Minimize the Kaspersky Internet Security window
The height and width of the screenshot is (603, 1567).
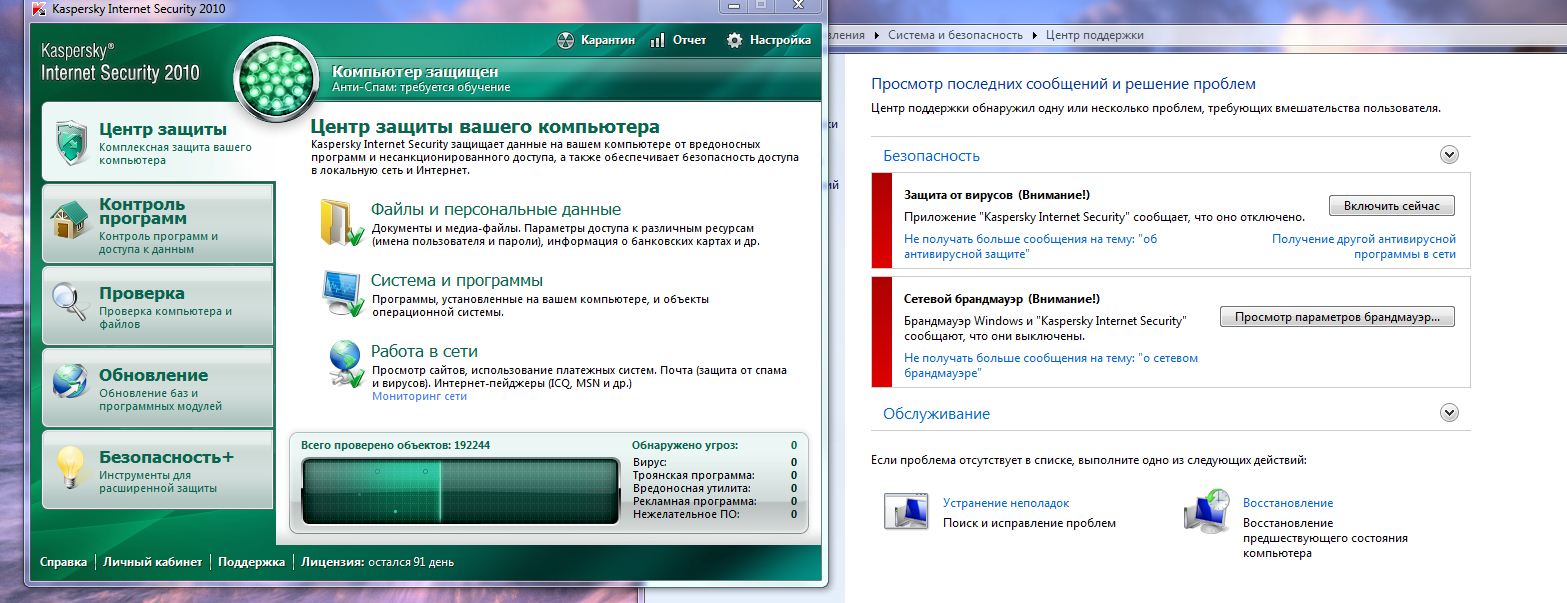pyautogui.click(x=734, y=6)
